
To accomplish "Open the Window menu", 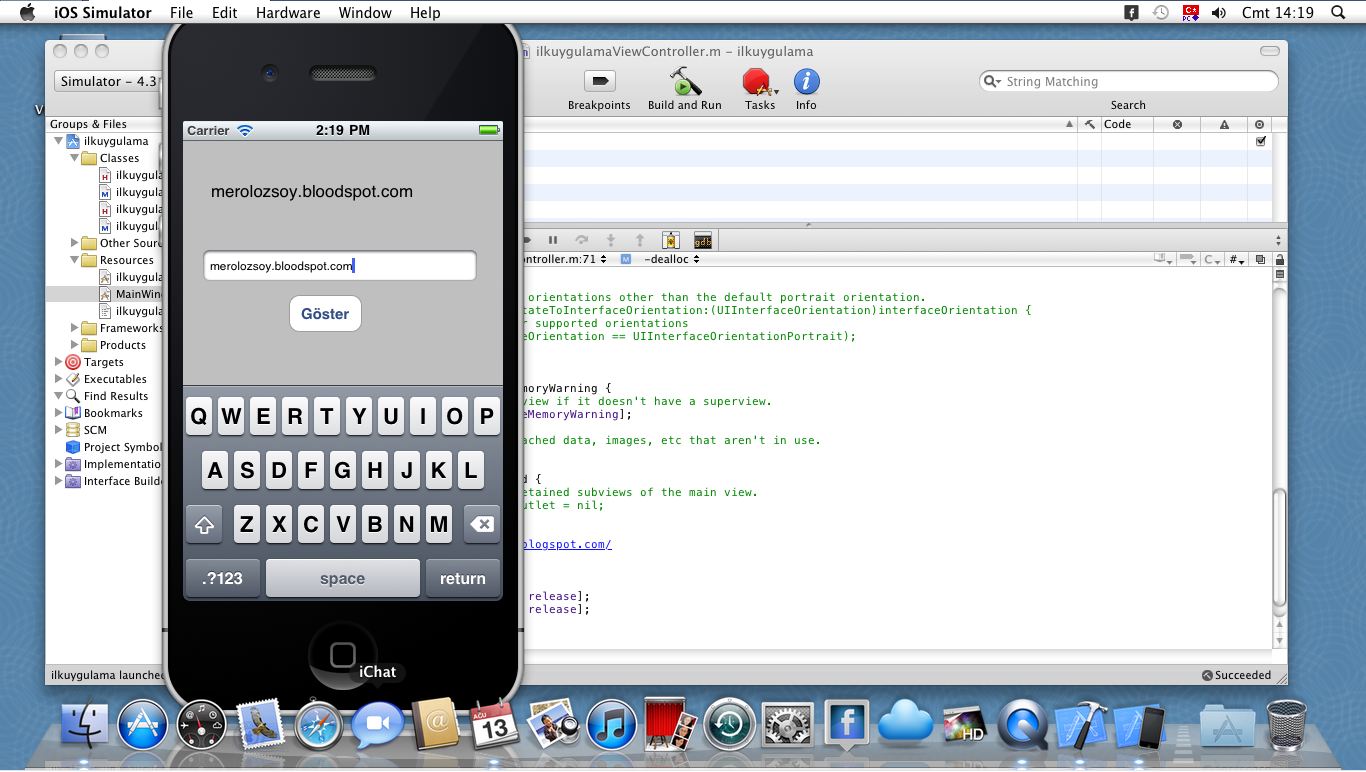I will coord(365,13).
